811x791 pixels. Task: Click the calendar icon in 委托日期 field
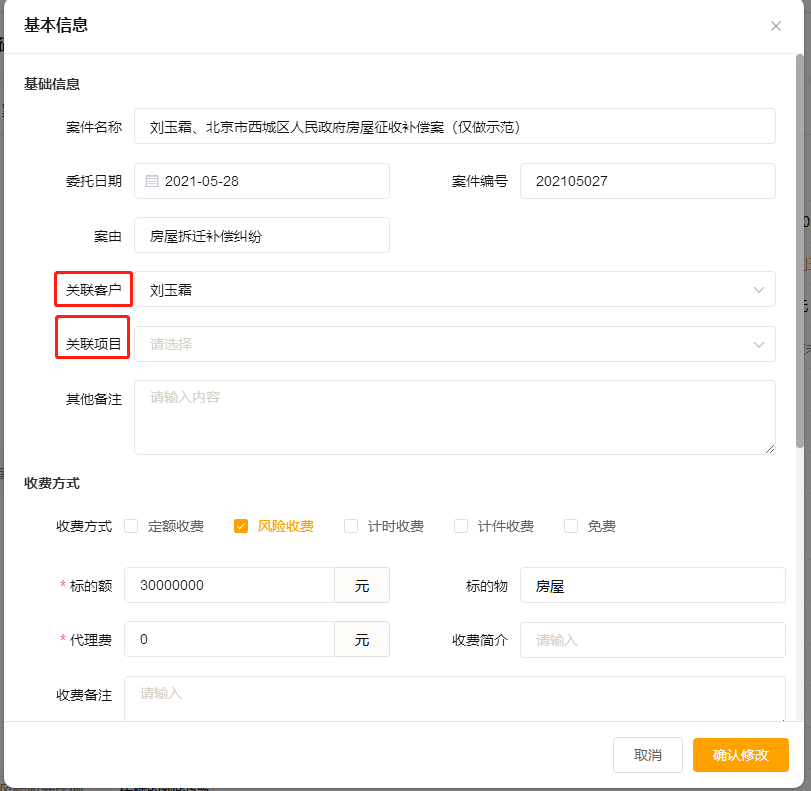tap(152, 181)
